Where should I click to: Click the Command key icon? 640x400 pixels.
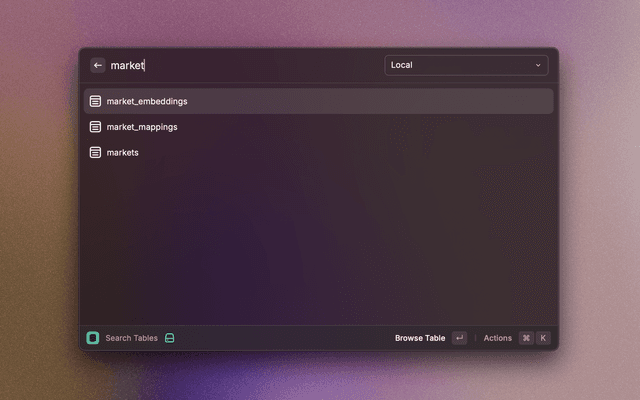526,338
